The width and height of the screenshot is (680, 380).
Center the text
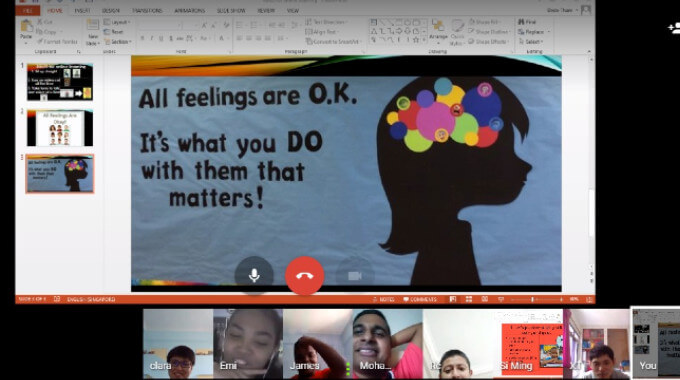pos(249,39)
